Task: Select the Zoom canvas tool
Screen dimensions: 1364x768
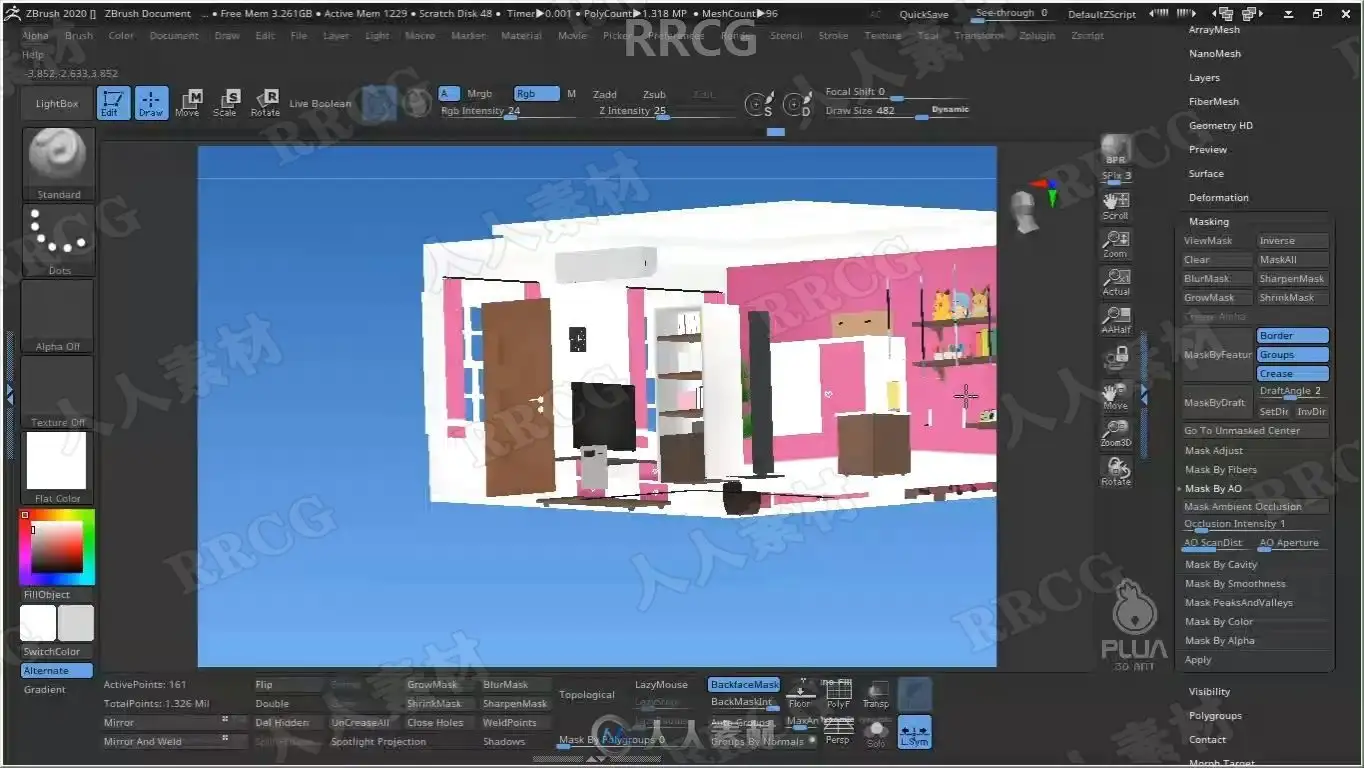Action: coord(1116,243)
